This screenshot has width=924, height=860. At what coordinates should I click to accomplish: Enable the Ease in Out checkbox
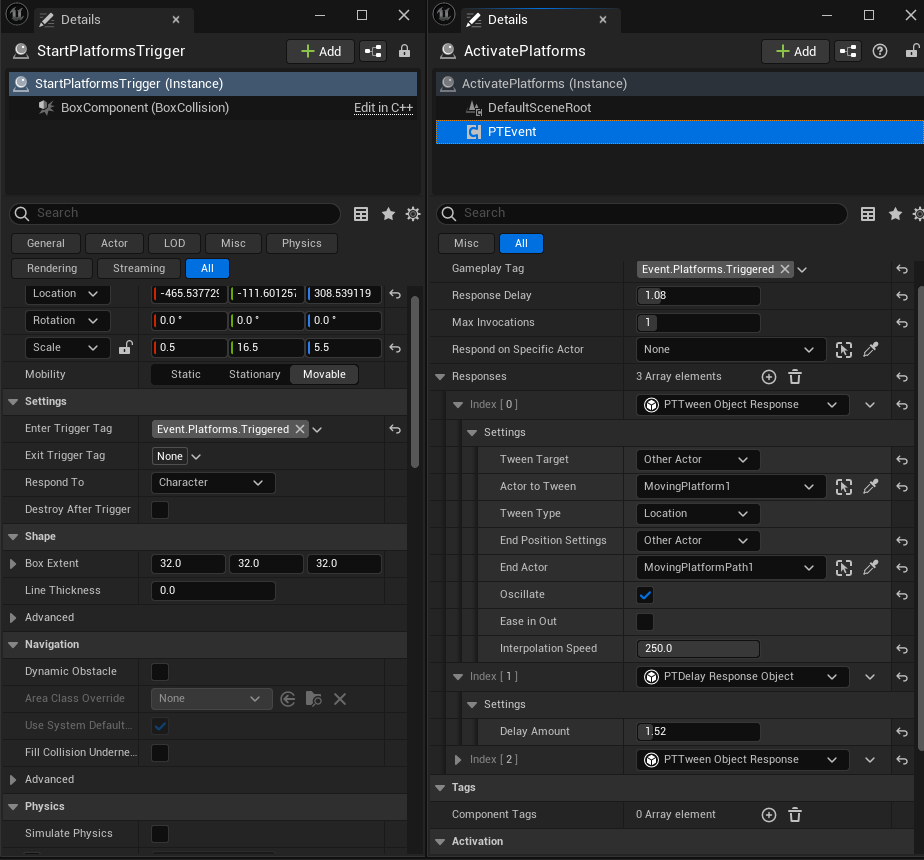coord(644,621)
